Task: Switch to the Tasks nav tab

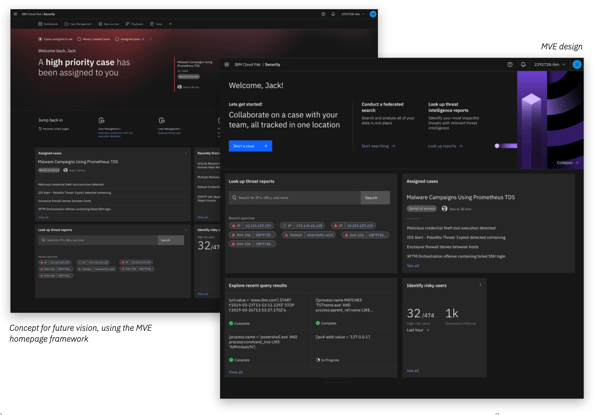Action: pos(156,24)
